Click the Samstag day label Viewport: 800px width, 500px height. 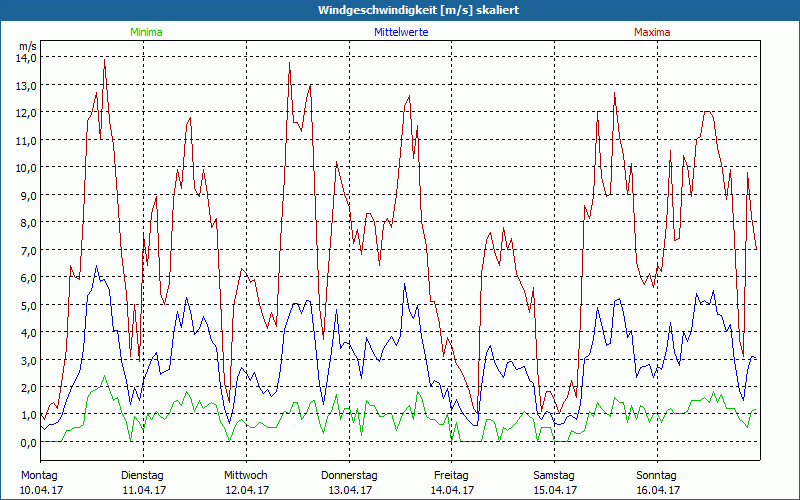(554, 476)
